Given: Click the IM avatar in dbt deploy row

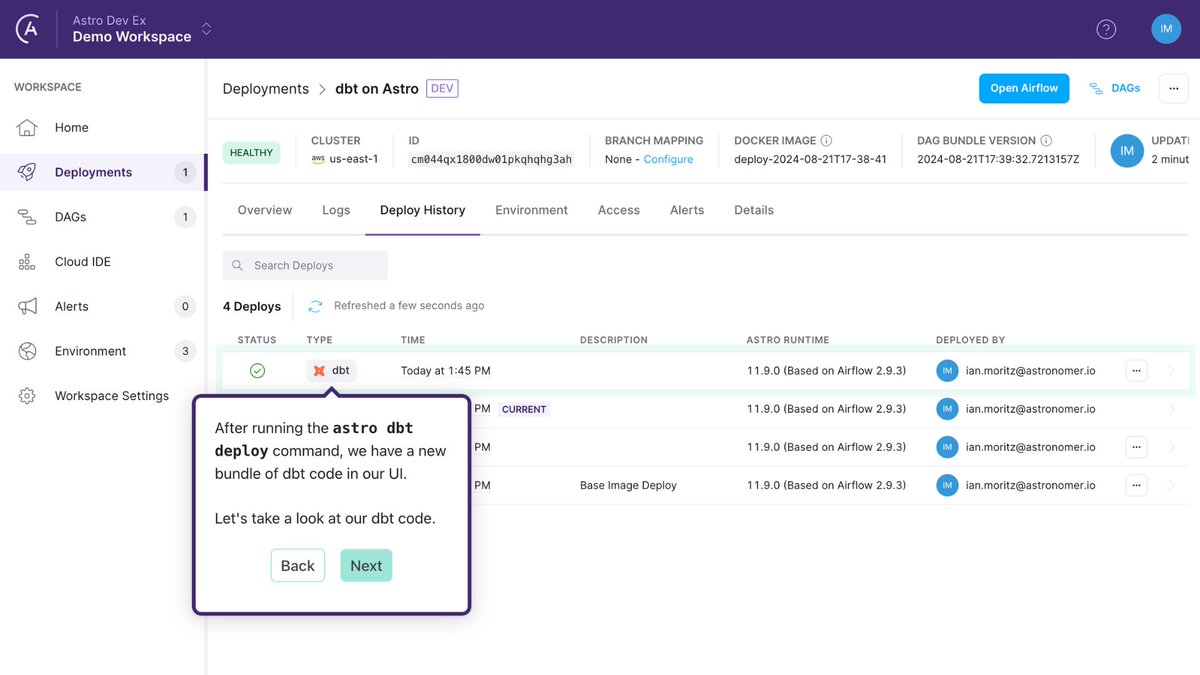Looking at the screenshot, I should (947, 371).
